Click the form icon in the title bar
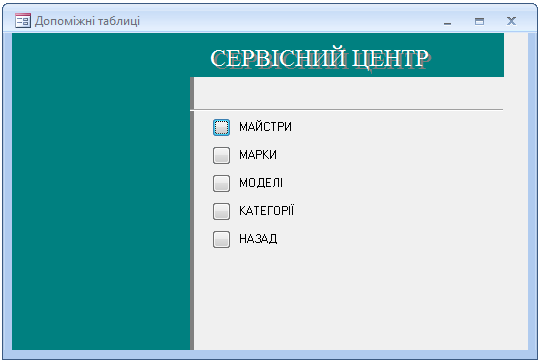The height and width of the screenshot is (363, 540). 23,21
